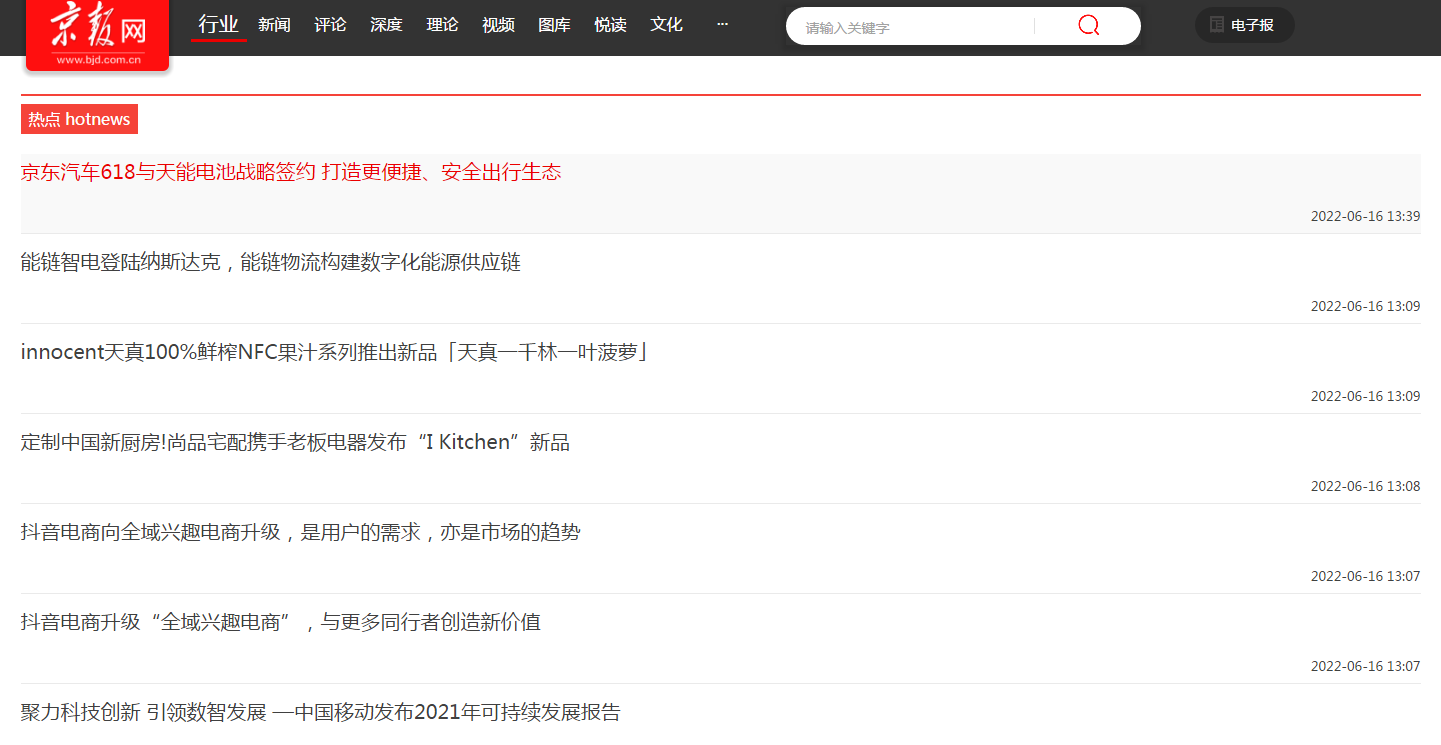Expand the more (···) navigation menu

722,24
